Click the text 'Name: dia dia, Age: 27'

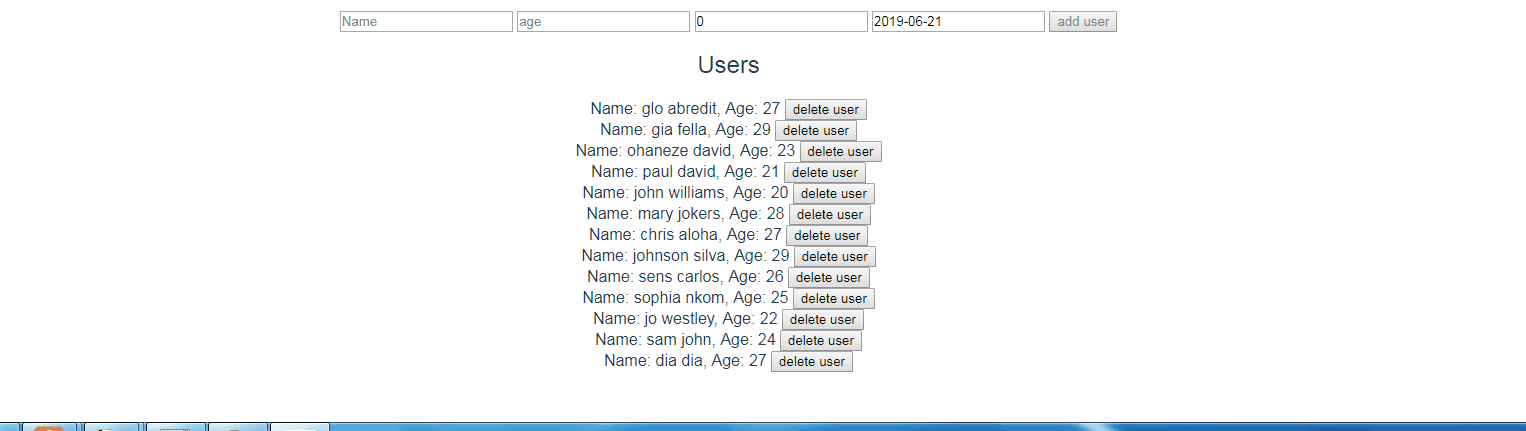click(685, 361)
